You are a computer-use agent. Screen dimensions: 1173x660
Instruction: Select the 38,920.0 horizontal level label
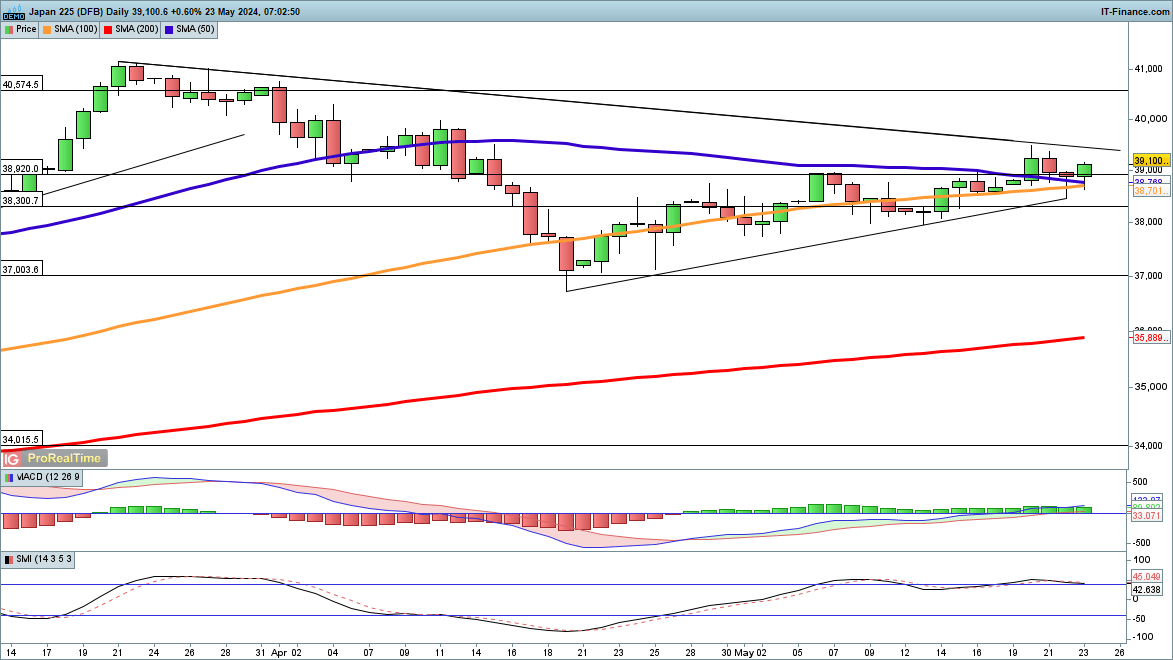pos(21,169)
